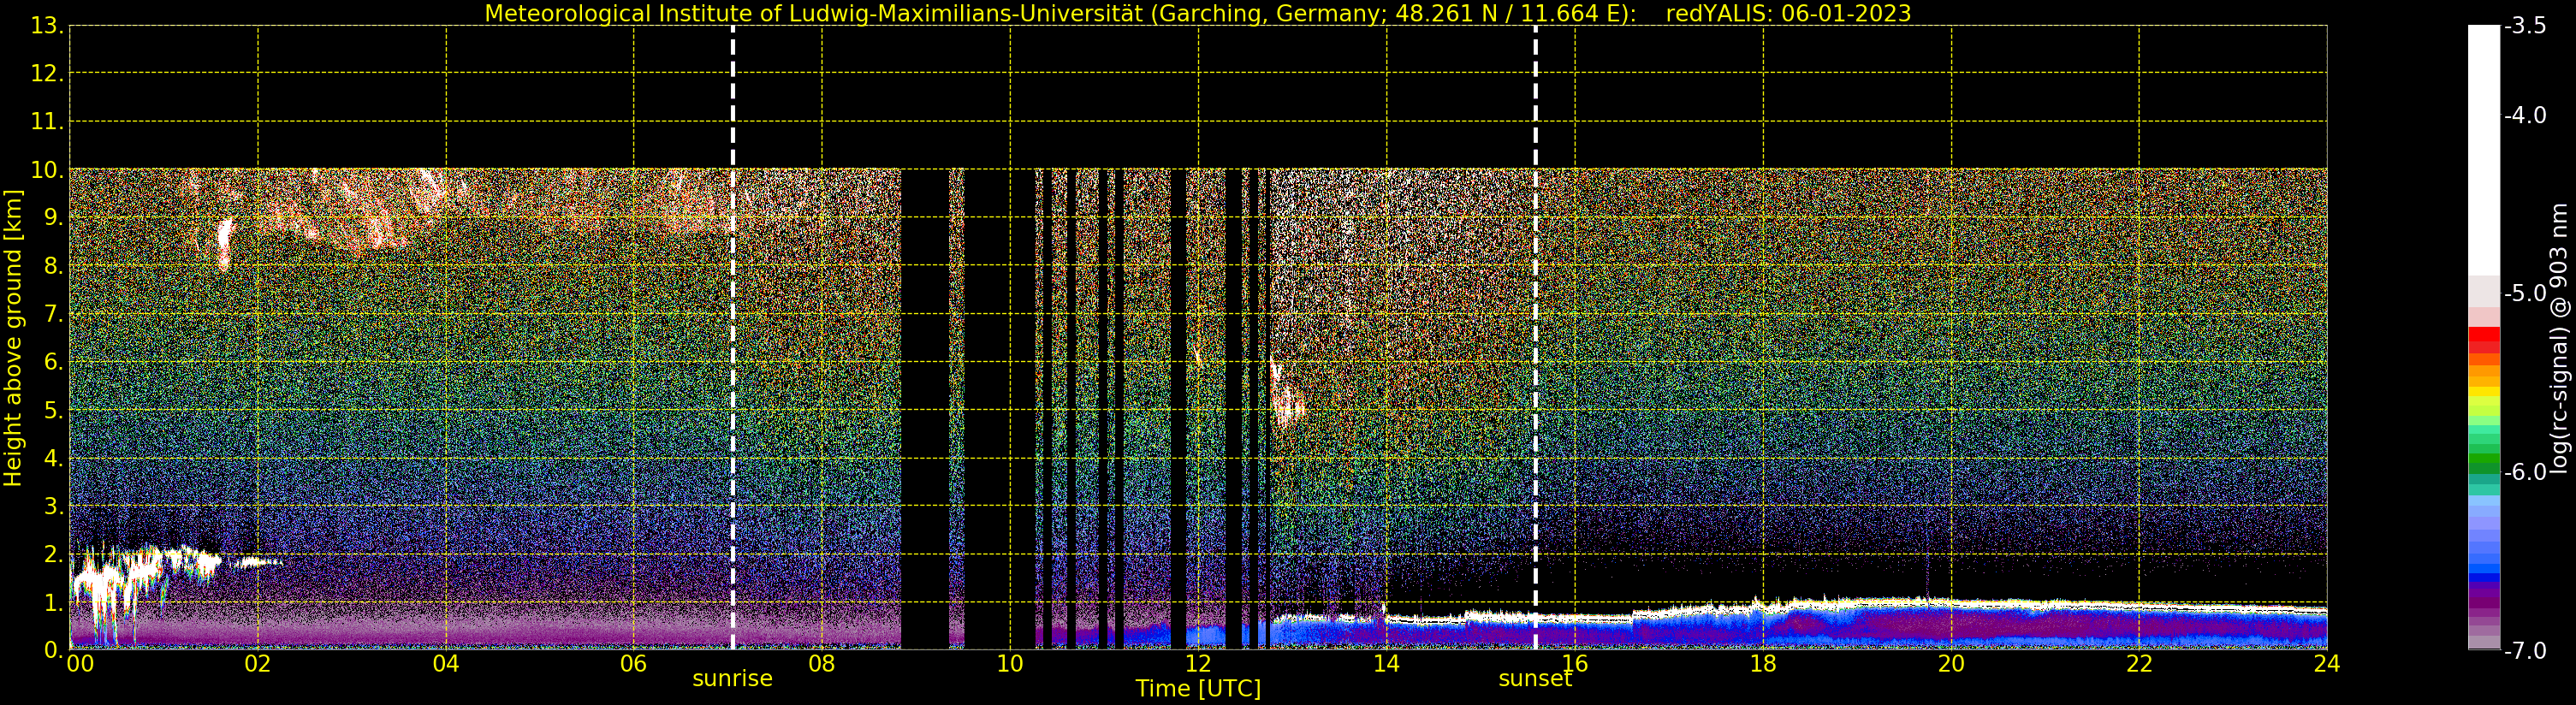
Task: Click the '3.' height axis tick label
Action: 54,506
